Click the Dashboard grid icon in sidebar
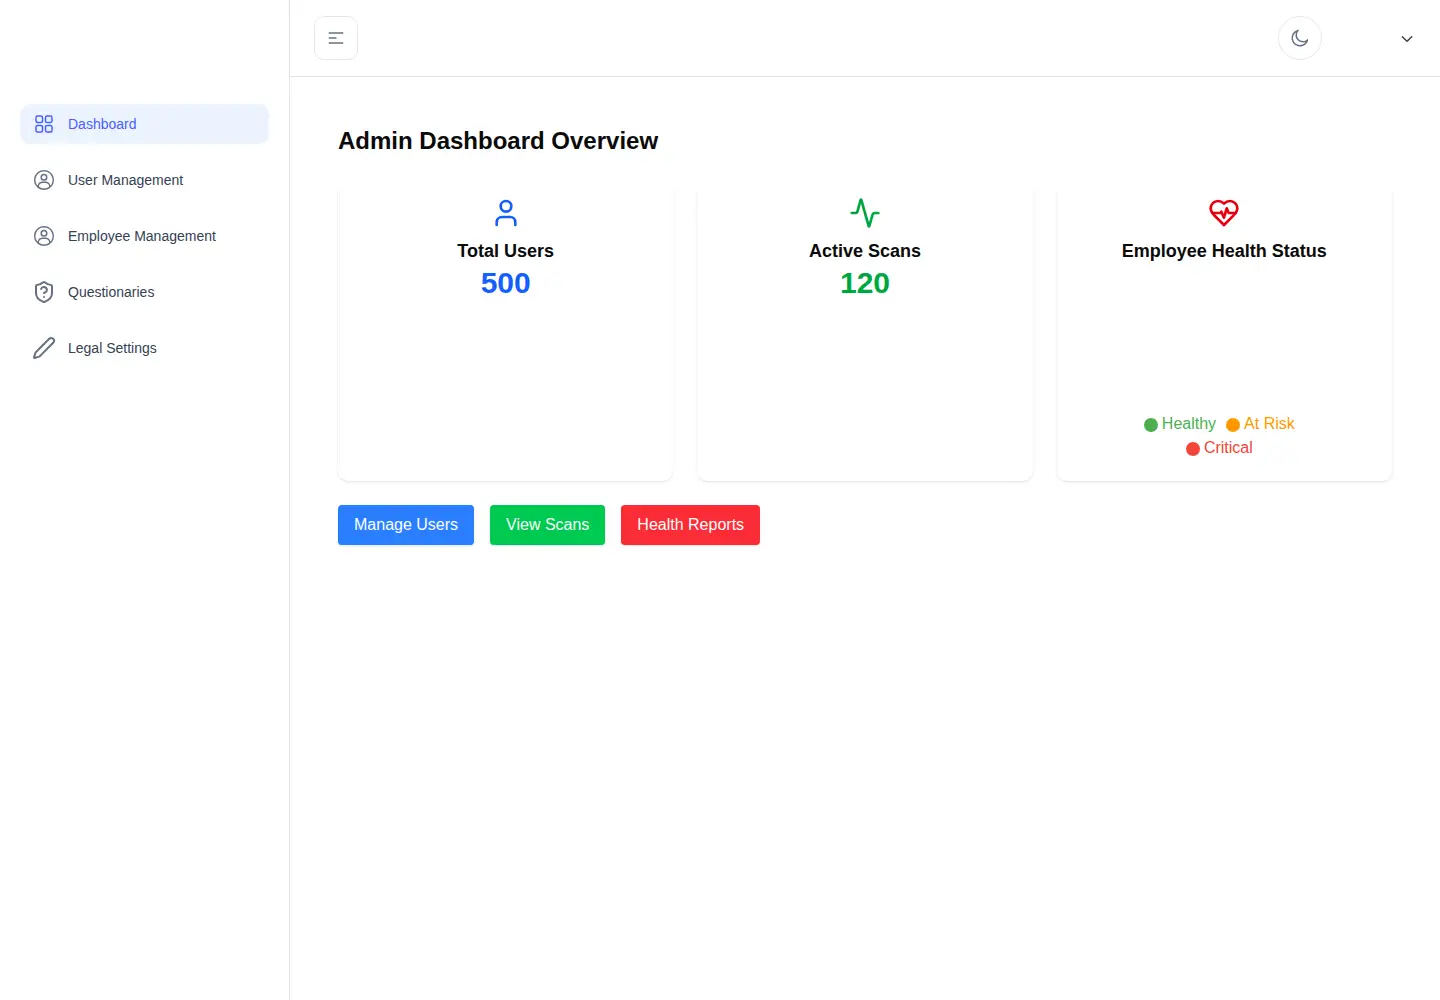This screenshot has height=1000, width=1440. click(44, 124)
